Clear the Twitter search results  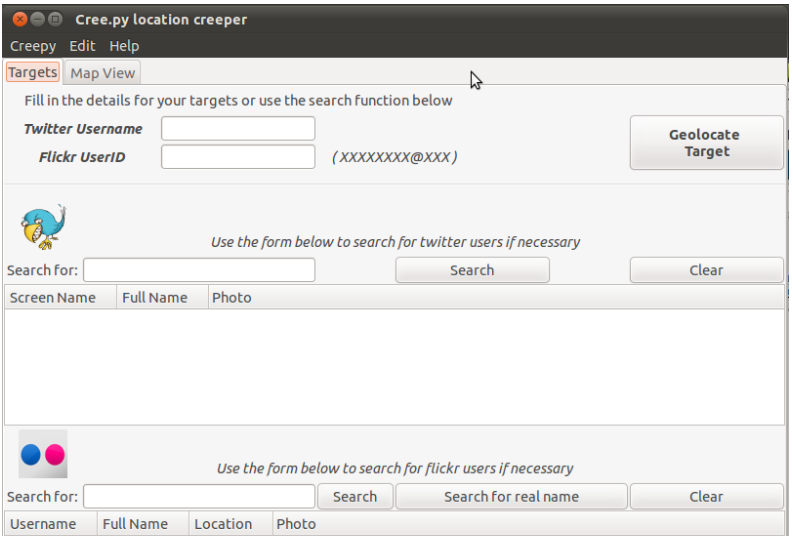(706, 270)
